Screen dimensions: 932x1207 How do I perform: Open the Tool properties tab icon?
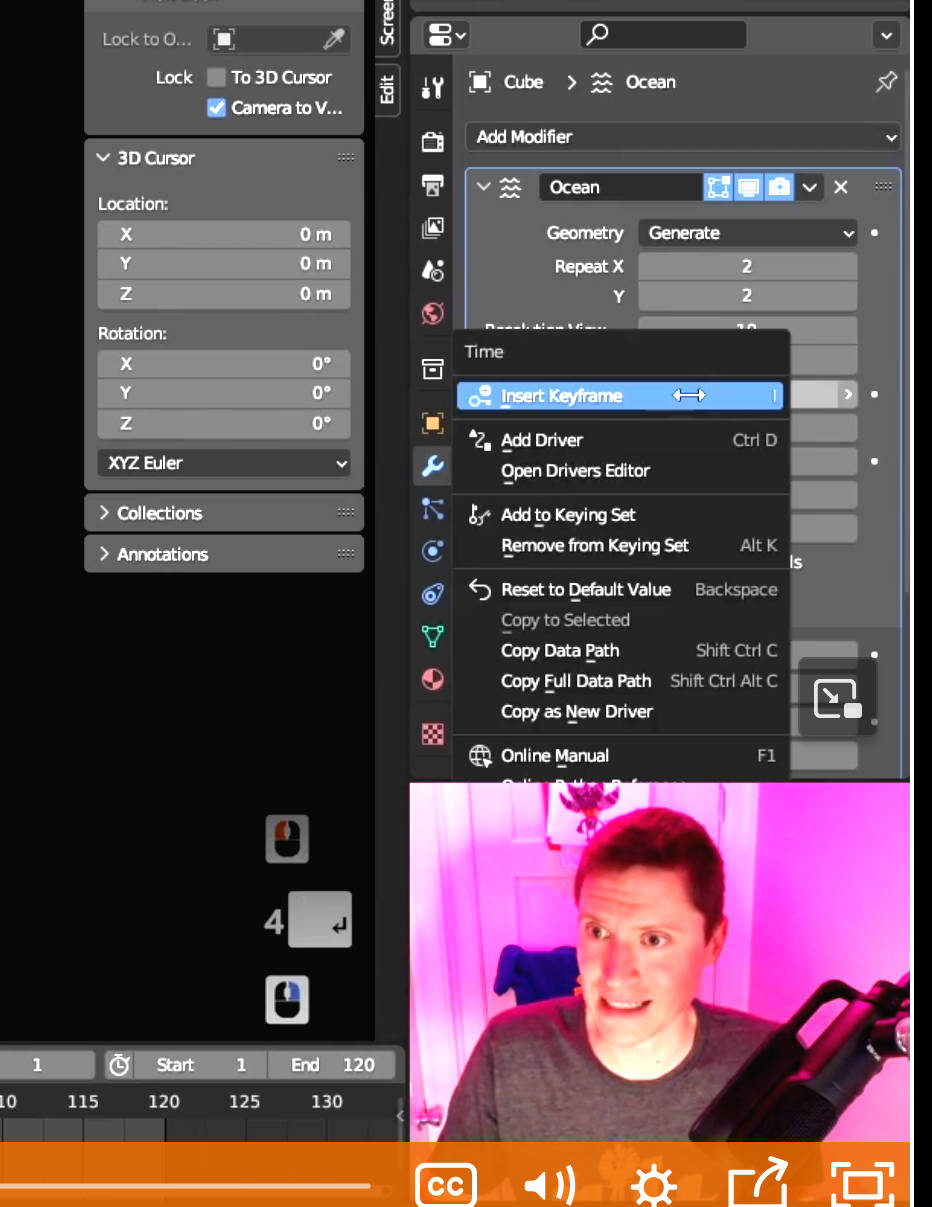(432, 88)
